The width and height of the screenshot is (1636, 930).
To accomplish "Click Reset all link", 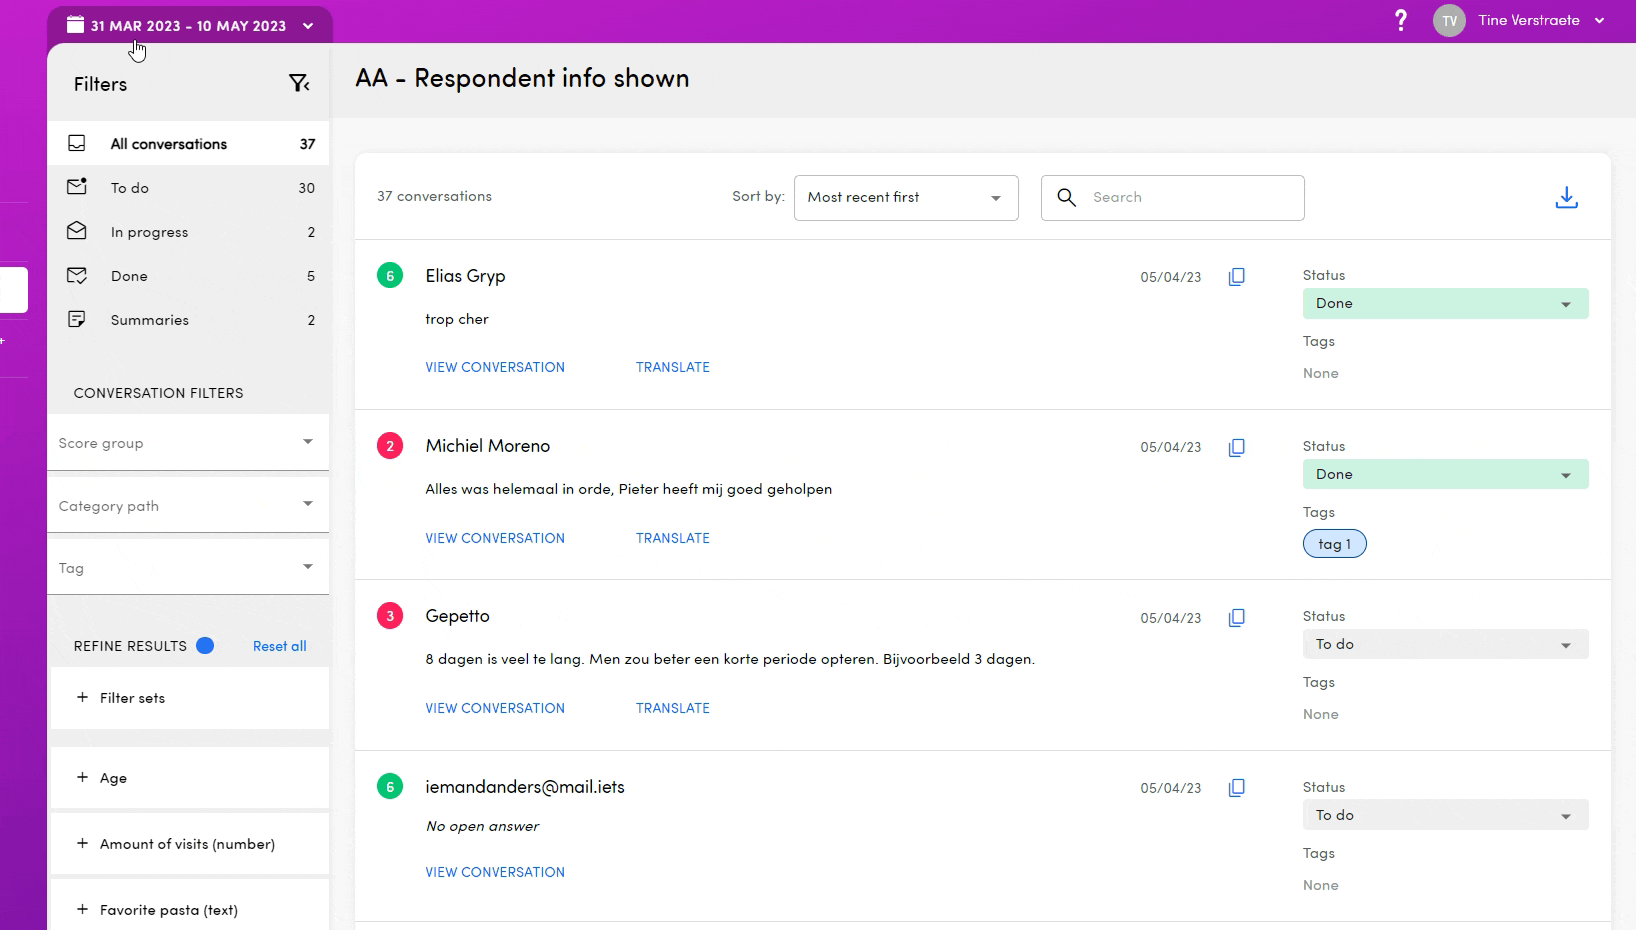I will (x=279, y=646).
